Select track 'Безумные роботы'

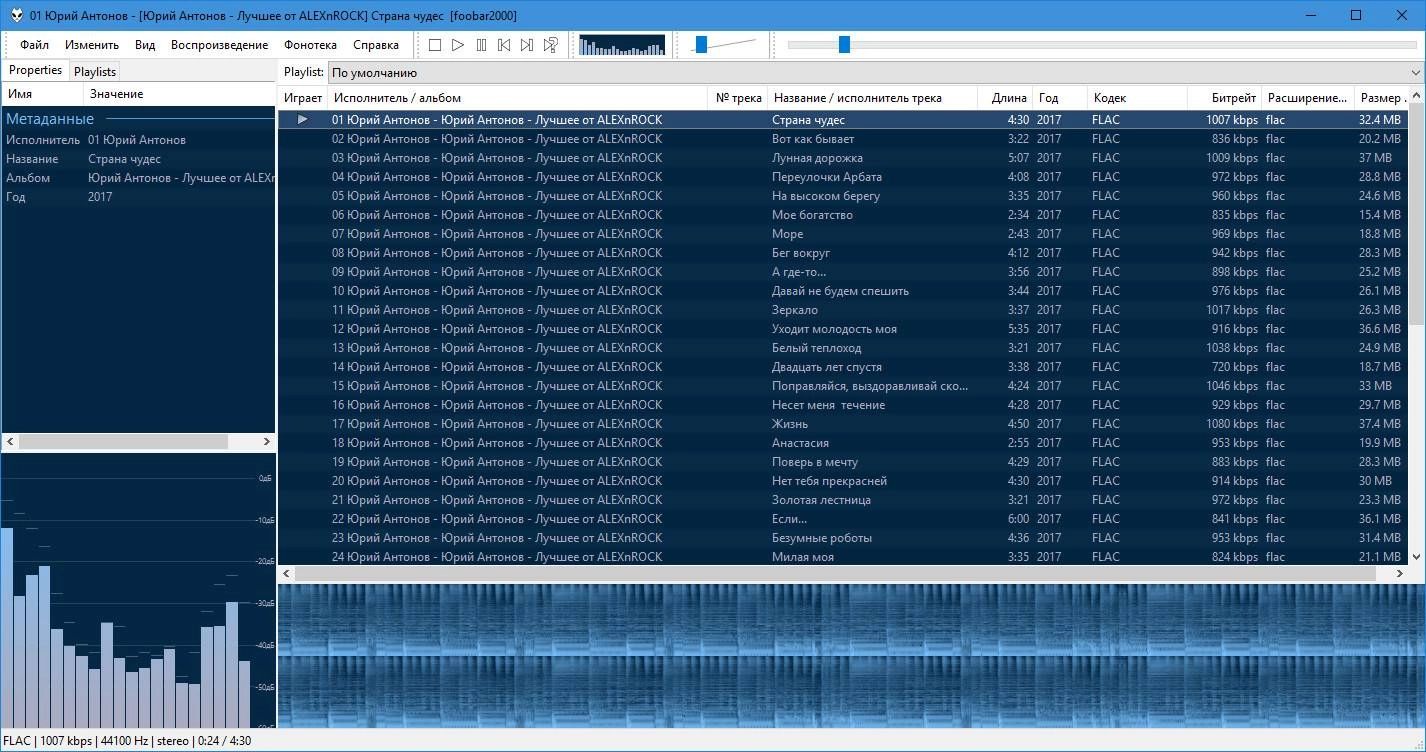tap(843, 538)
